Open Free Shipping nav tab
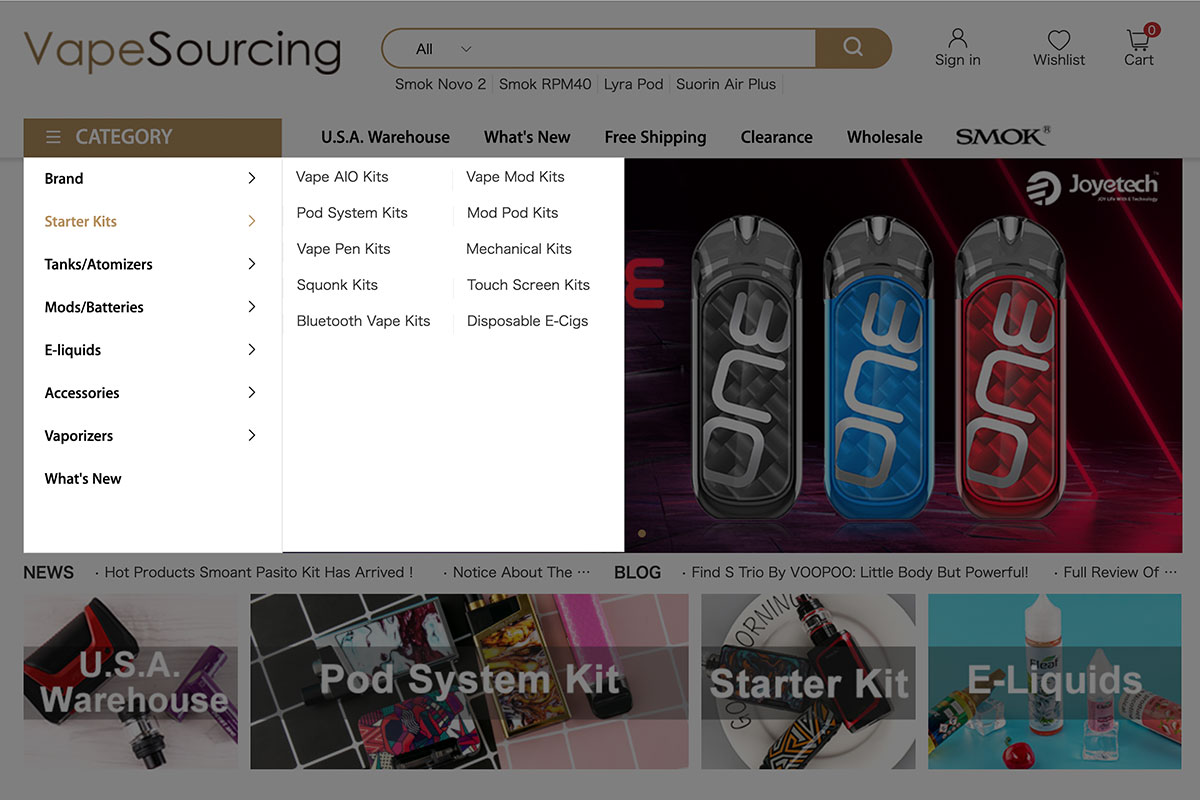Image resolution: width=1200 pixels, height=800 pixels. pos(655,137)
